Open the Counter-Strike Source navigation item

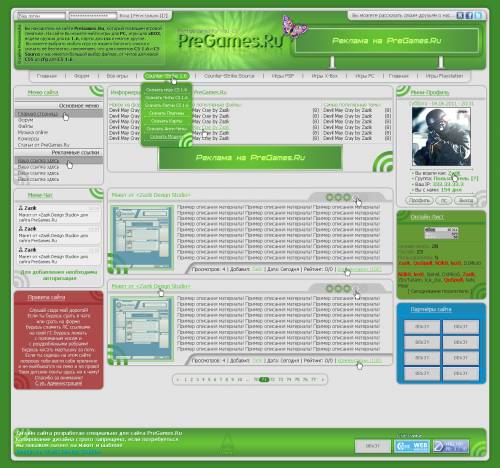click(x=229, y=76)
